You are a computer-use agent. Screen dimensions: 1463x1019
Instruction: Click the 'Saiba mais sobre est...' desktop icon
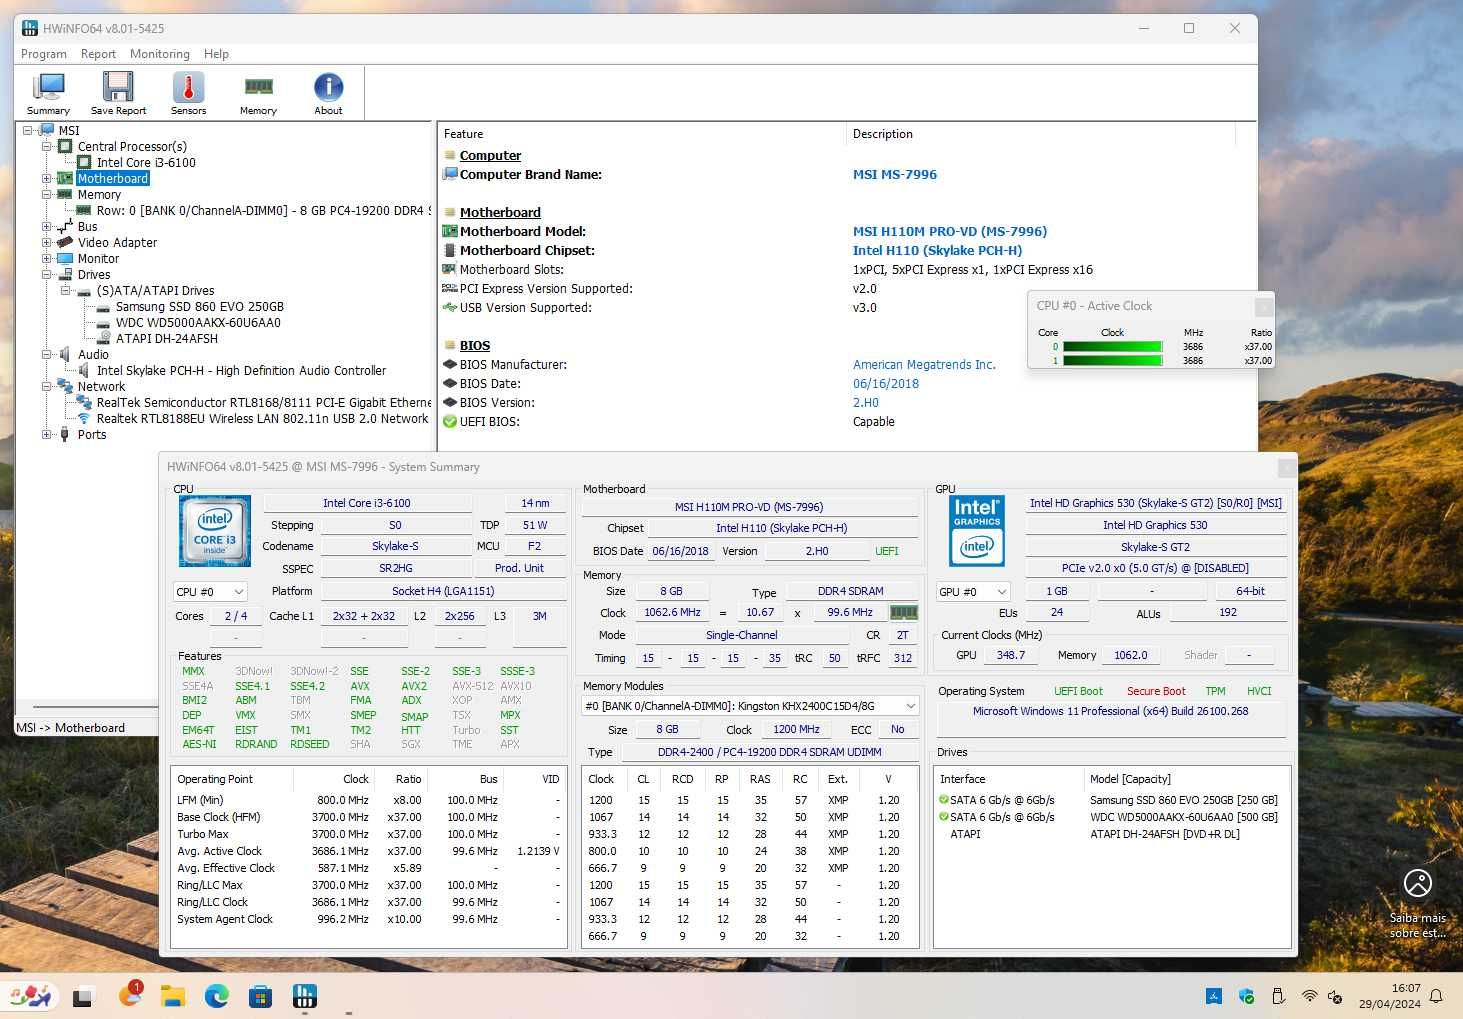(1417, 905)
